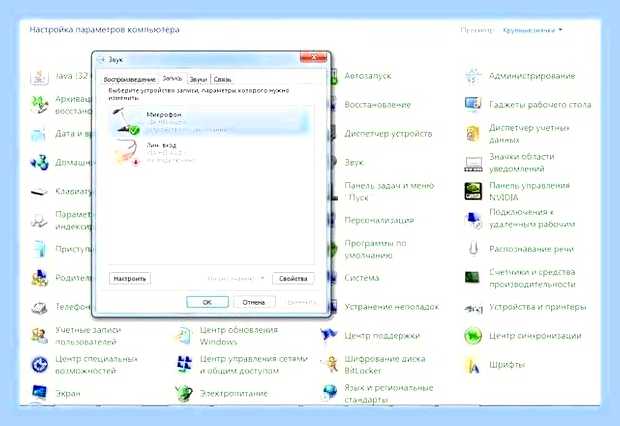Click the Date and Time icon
The height and width of the screenshot is (426, 620).
point(39,134)
